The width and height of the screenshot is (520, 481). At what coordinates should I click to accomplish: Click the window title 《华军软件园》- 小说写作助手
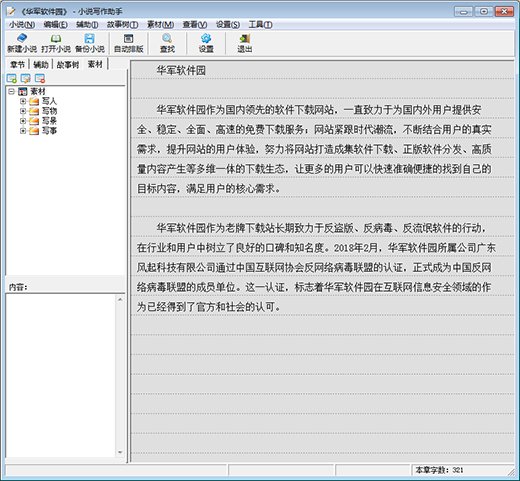[x=71, y=11]
